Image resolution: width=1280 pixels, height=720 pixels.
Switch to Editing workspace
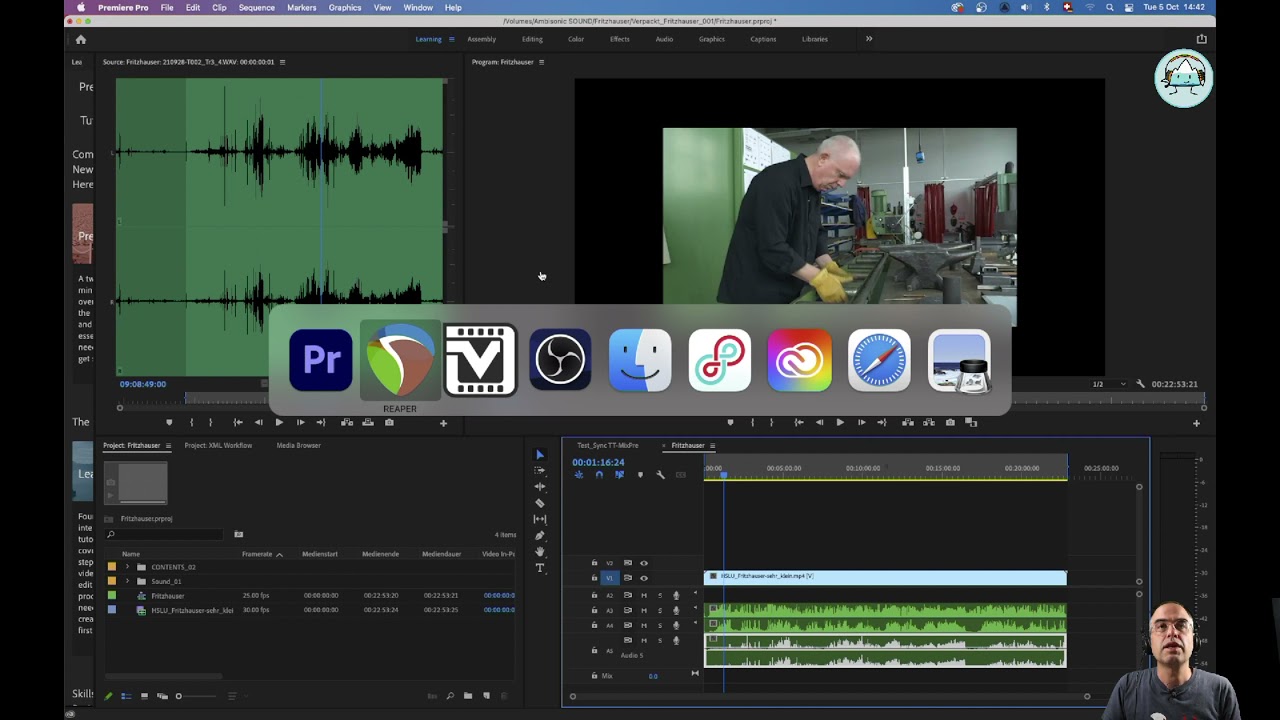point(532,39)
